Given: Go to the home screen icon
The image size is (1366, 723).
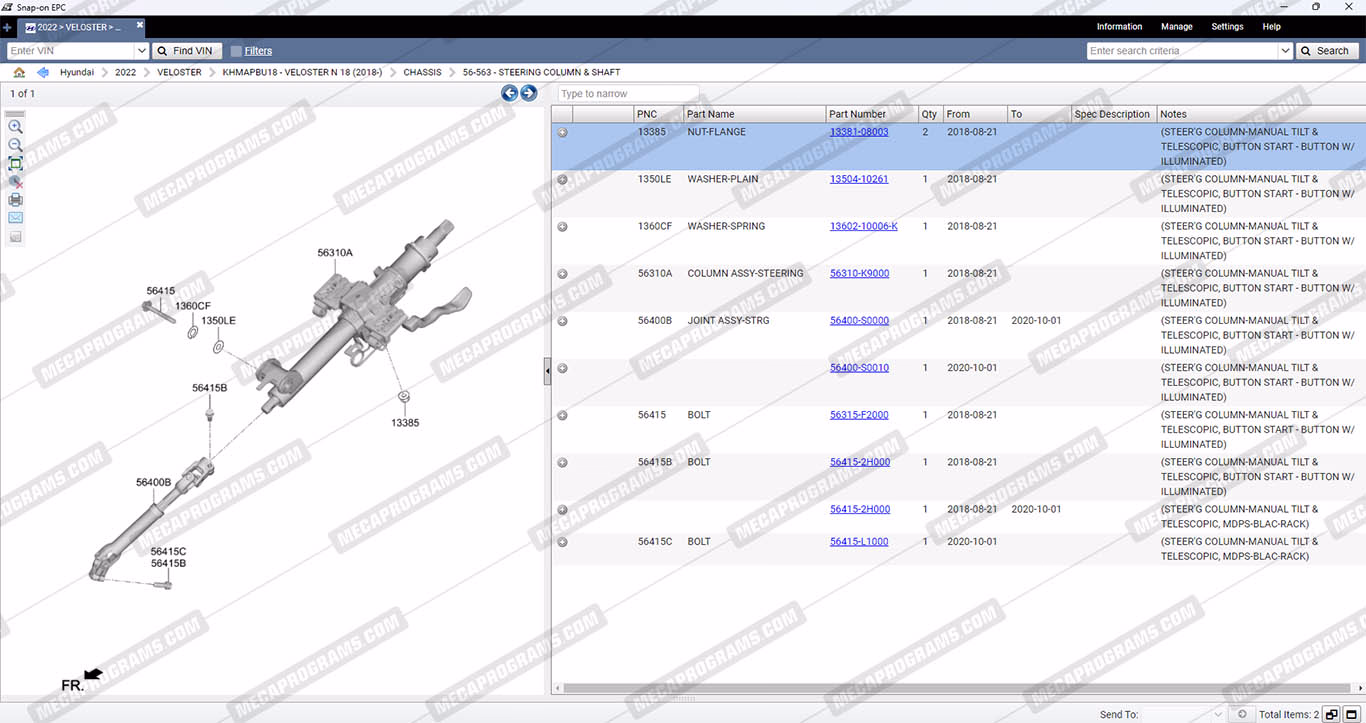Looking at the screenshot, I should click(19, 72).
